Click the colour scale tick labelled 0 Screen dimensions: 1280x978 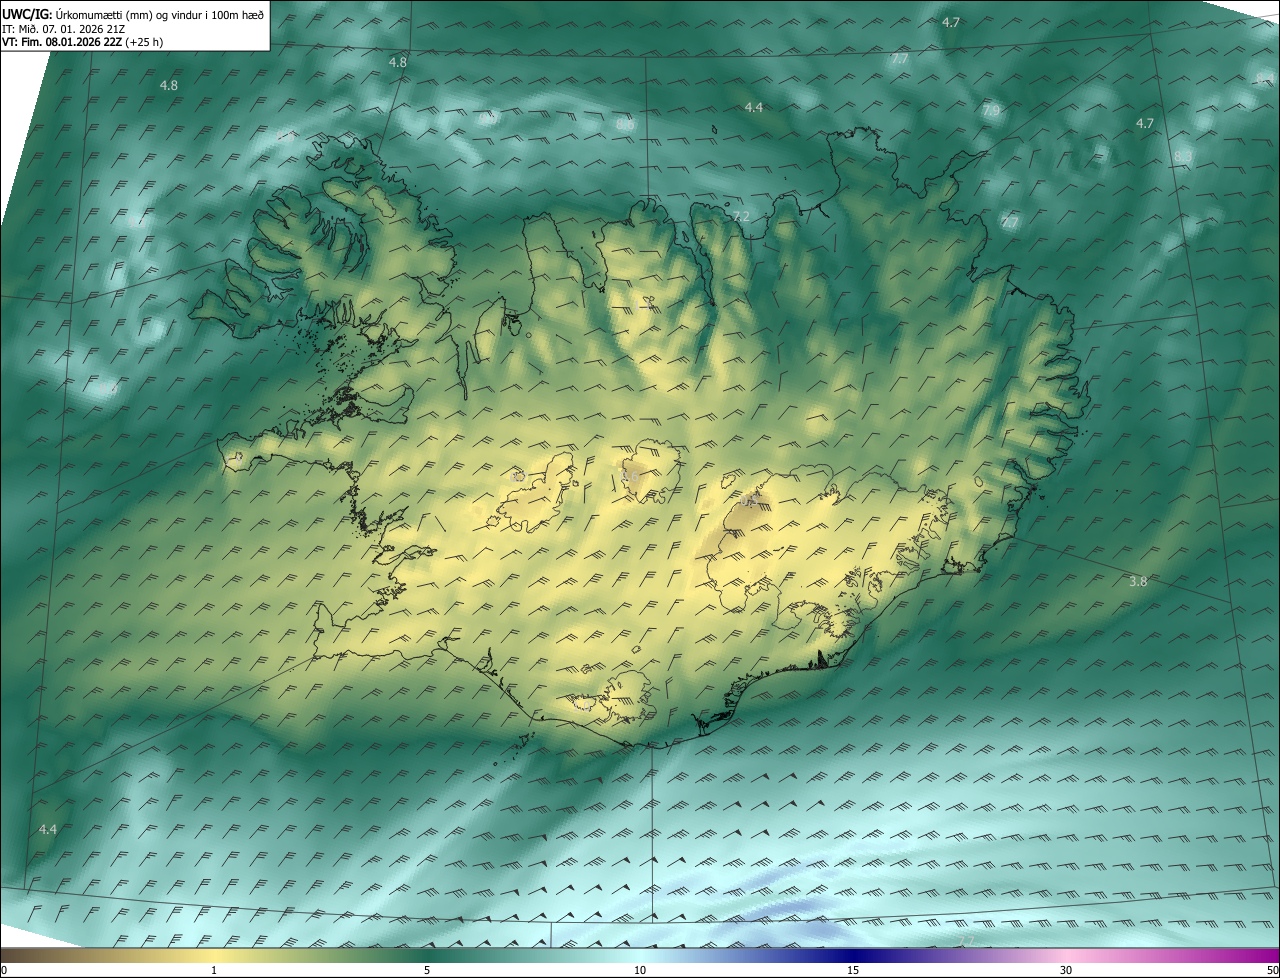point(3,970)
